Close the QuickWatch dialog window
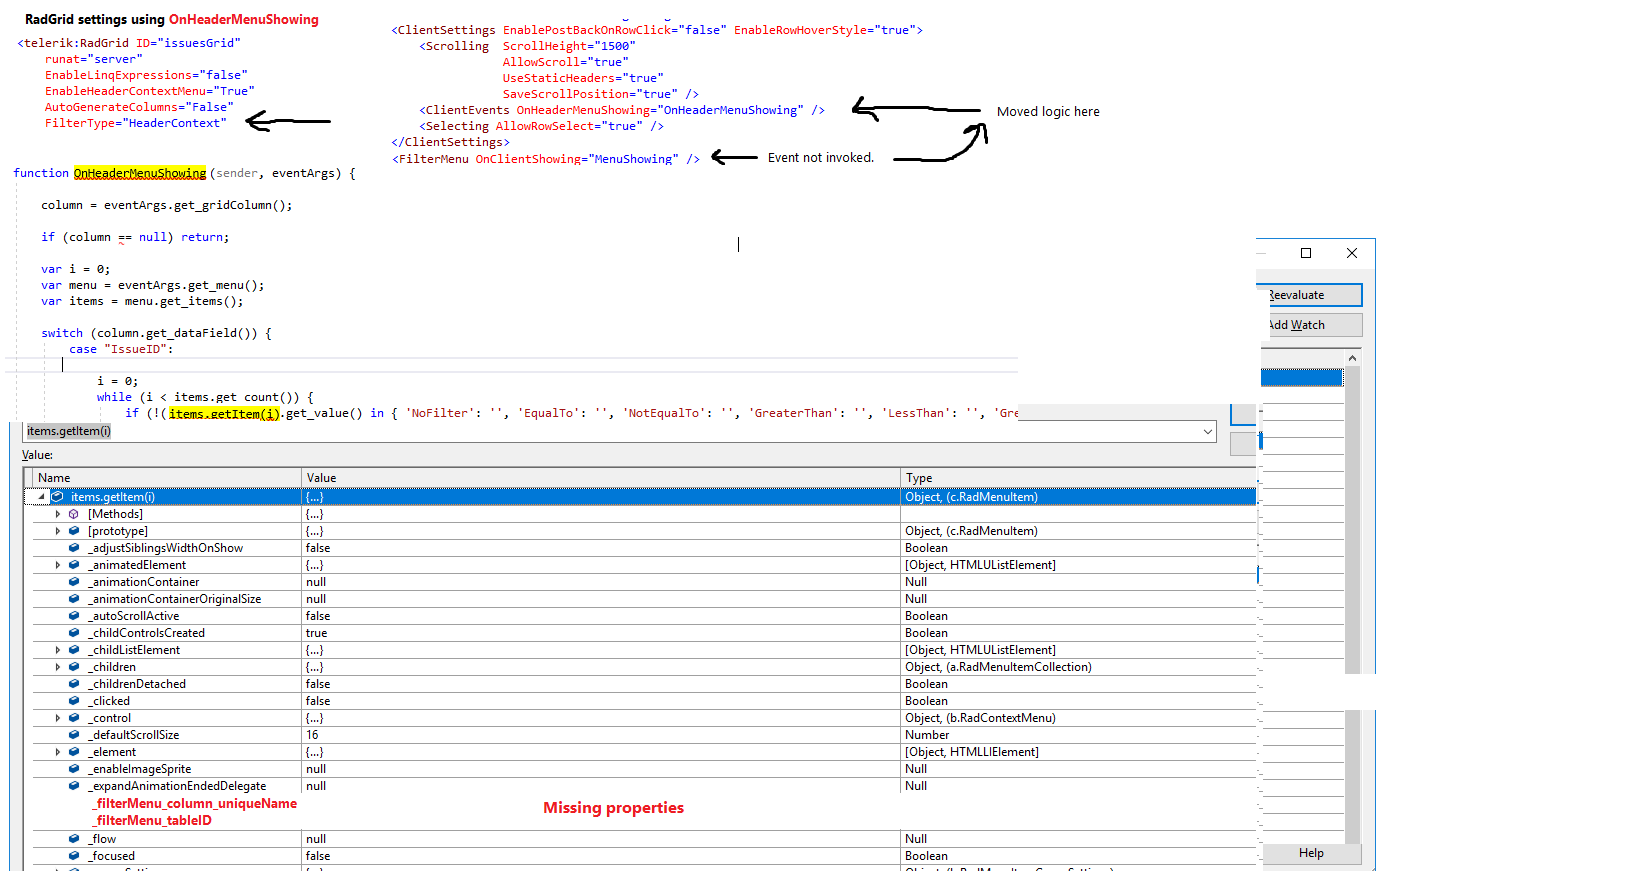This screenshot has height=871, width=1629. tap(1352, 253)
